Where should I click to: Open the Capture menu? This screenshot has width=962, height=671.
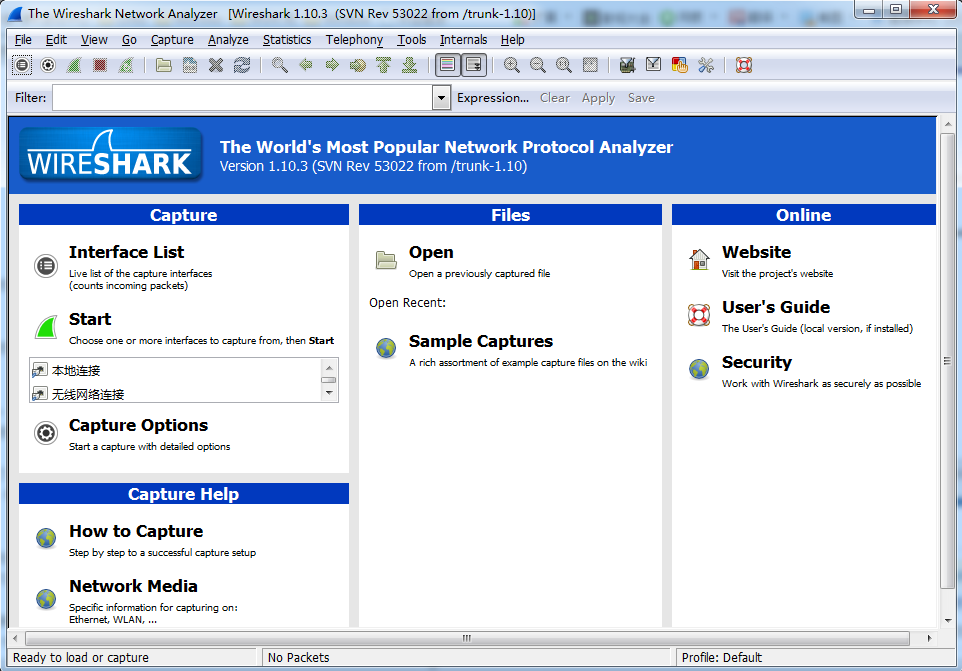click(x=172, y=40)
